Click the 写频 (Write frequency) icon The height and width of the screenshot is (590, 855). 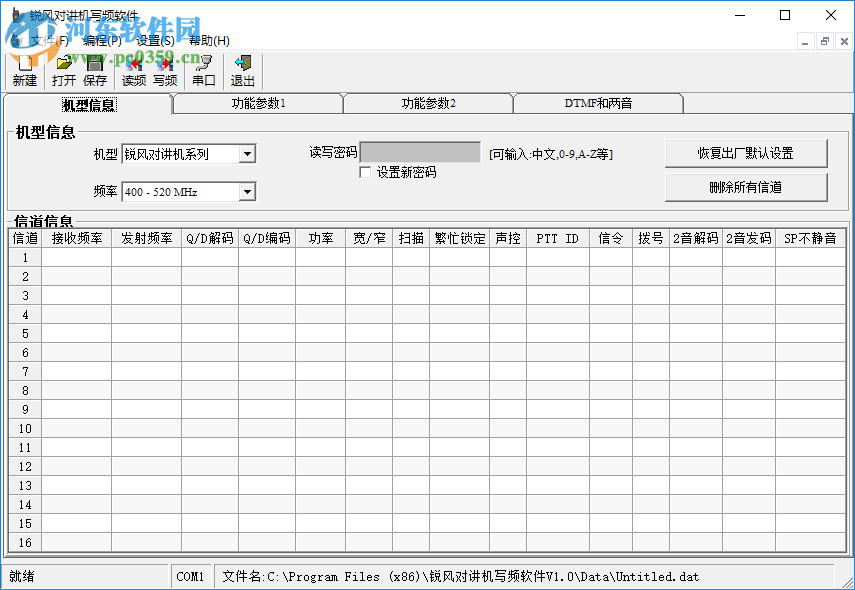click(163, 70)
